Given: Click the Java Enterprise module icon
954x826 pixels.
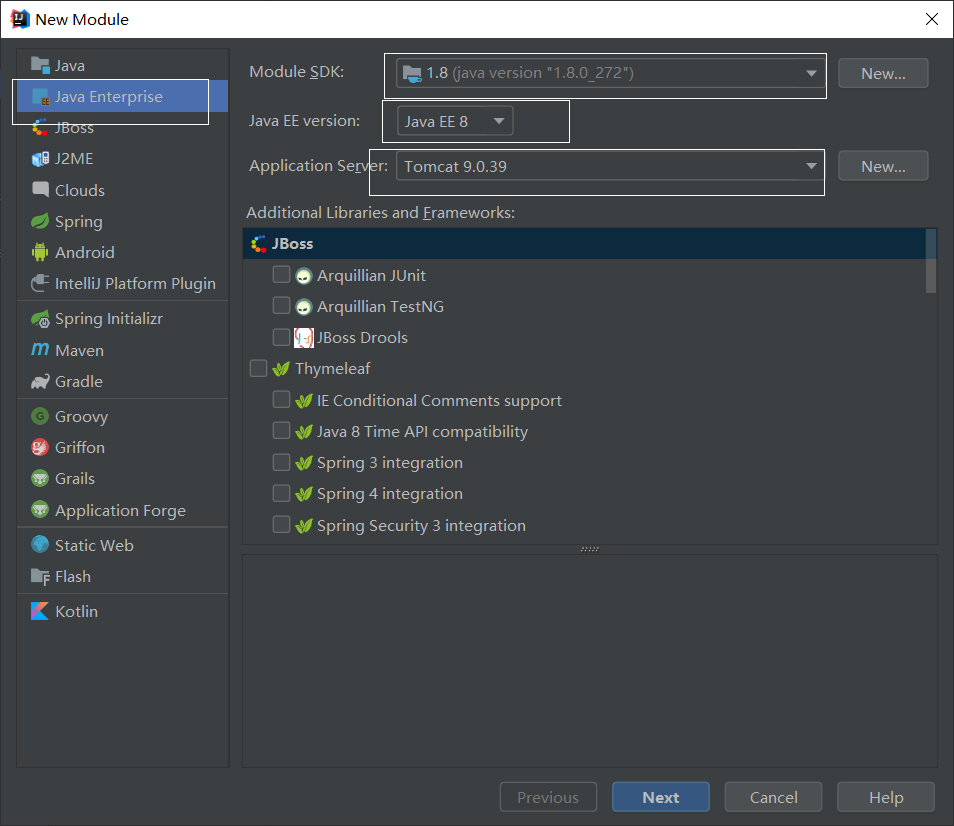Looking at the screenshot, I should tap(40, 97).
